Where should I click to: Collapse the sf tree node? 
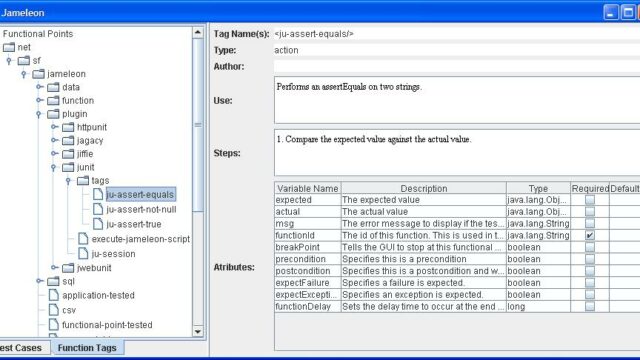[x=9, y=61]
